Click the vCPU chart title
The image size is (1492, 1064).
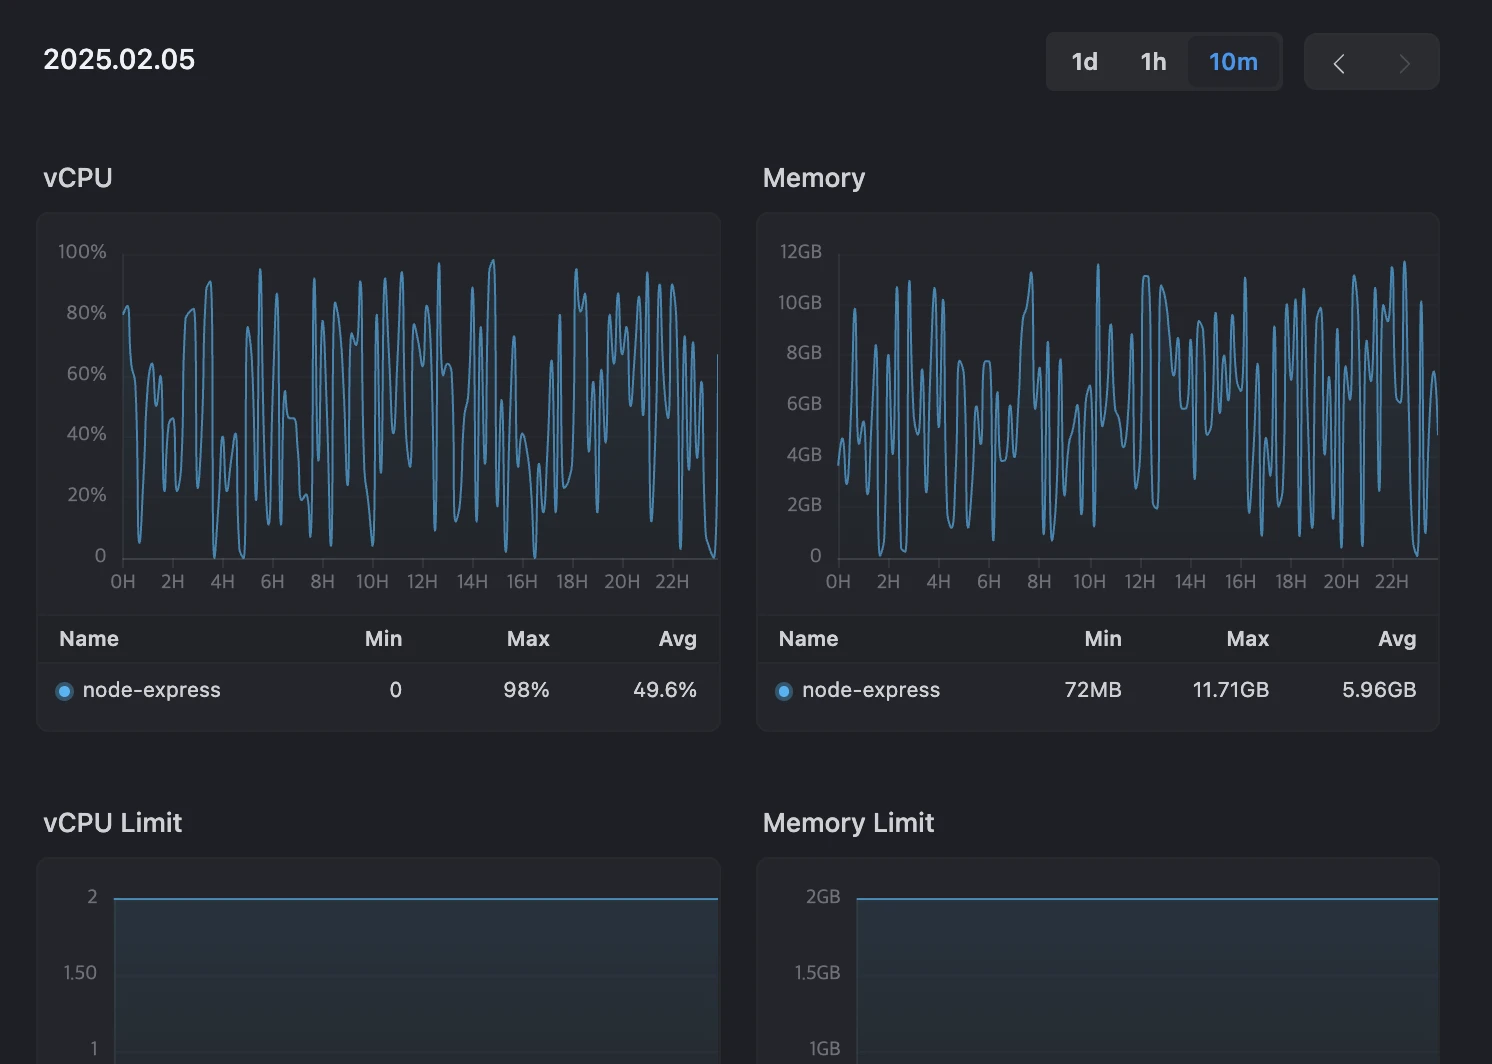77,177
